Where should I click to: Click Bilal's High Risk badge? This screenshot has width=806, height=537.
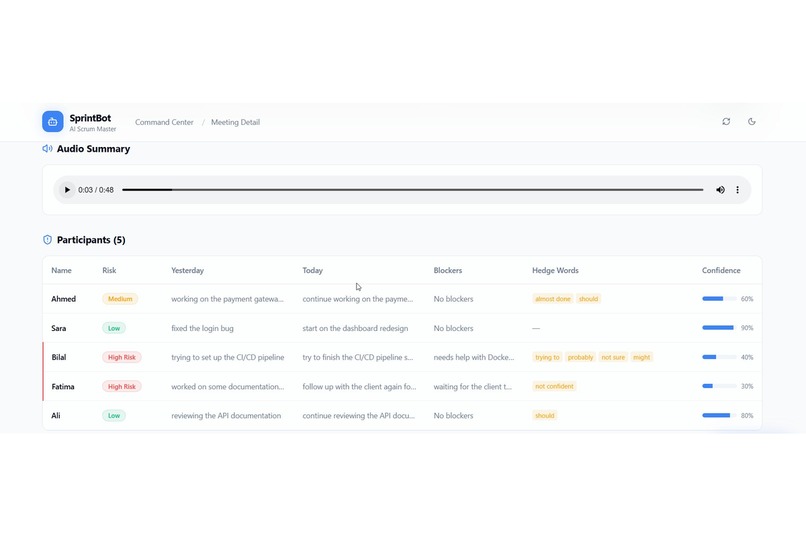122,357
